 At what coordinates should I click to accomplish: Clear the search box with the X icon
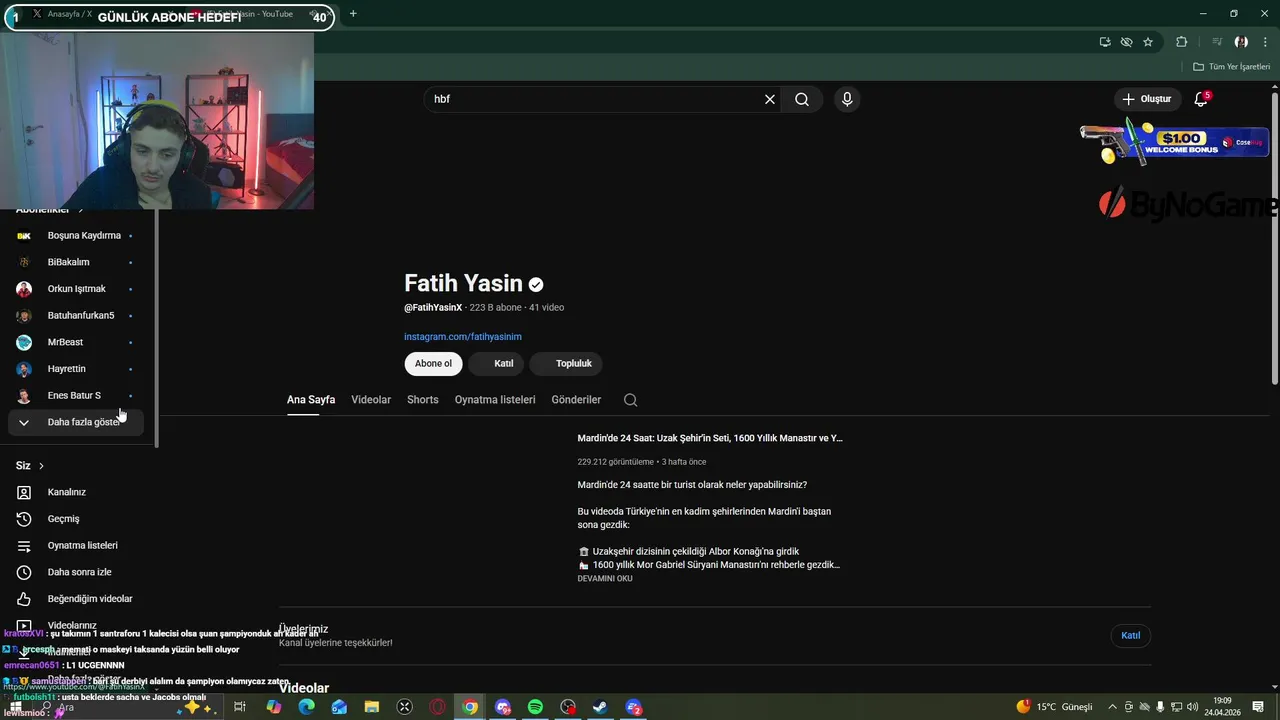770,99
